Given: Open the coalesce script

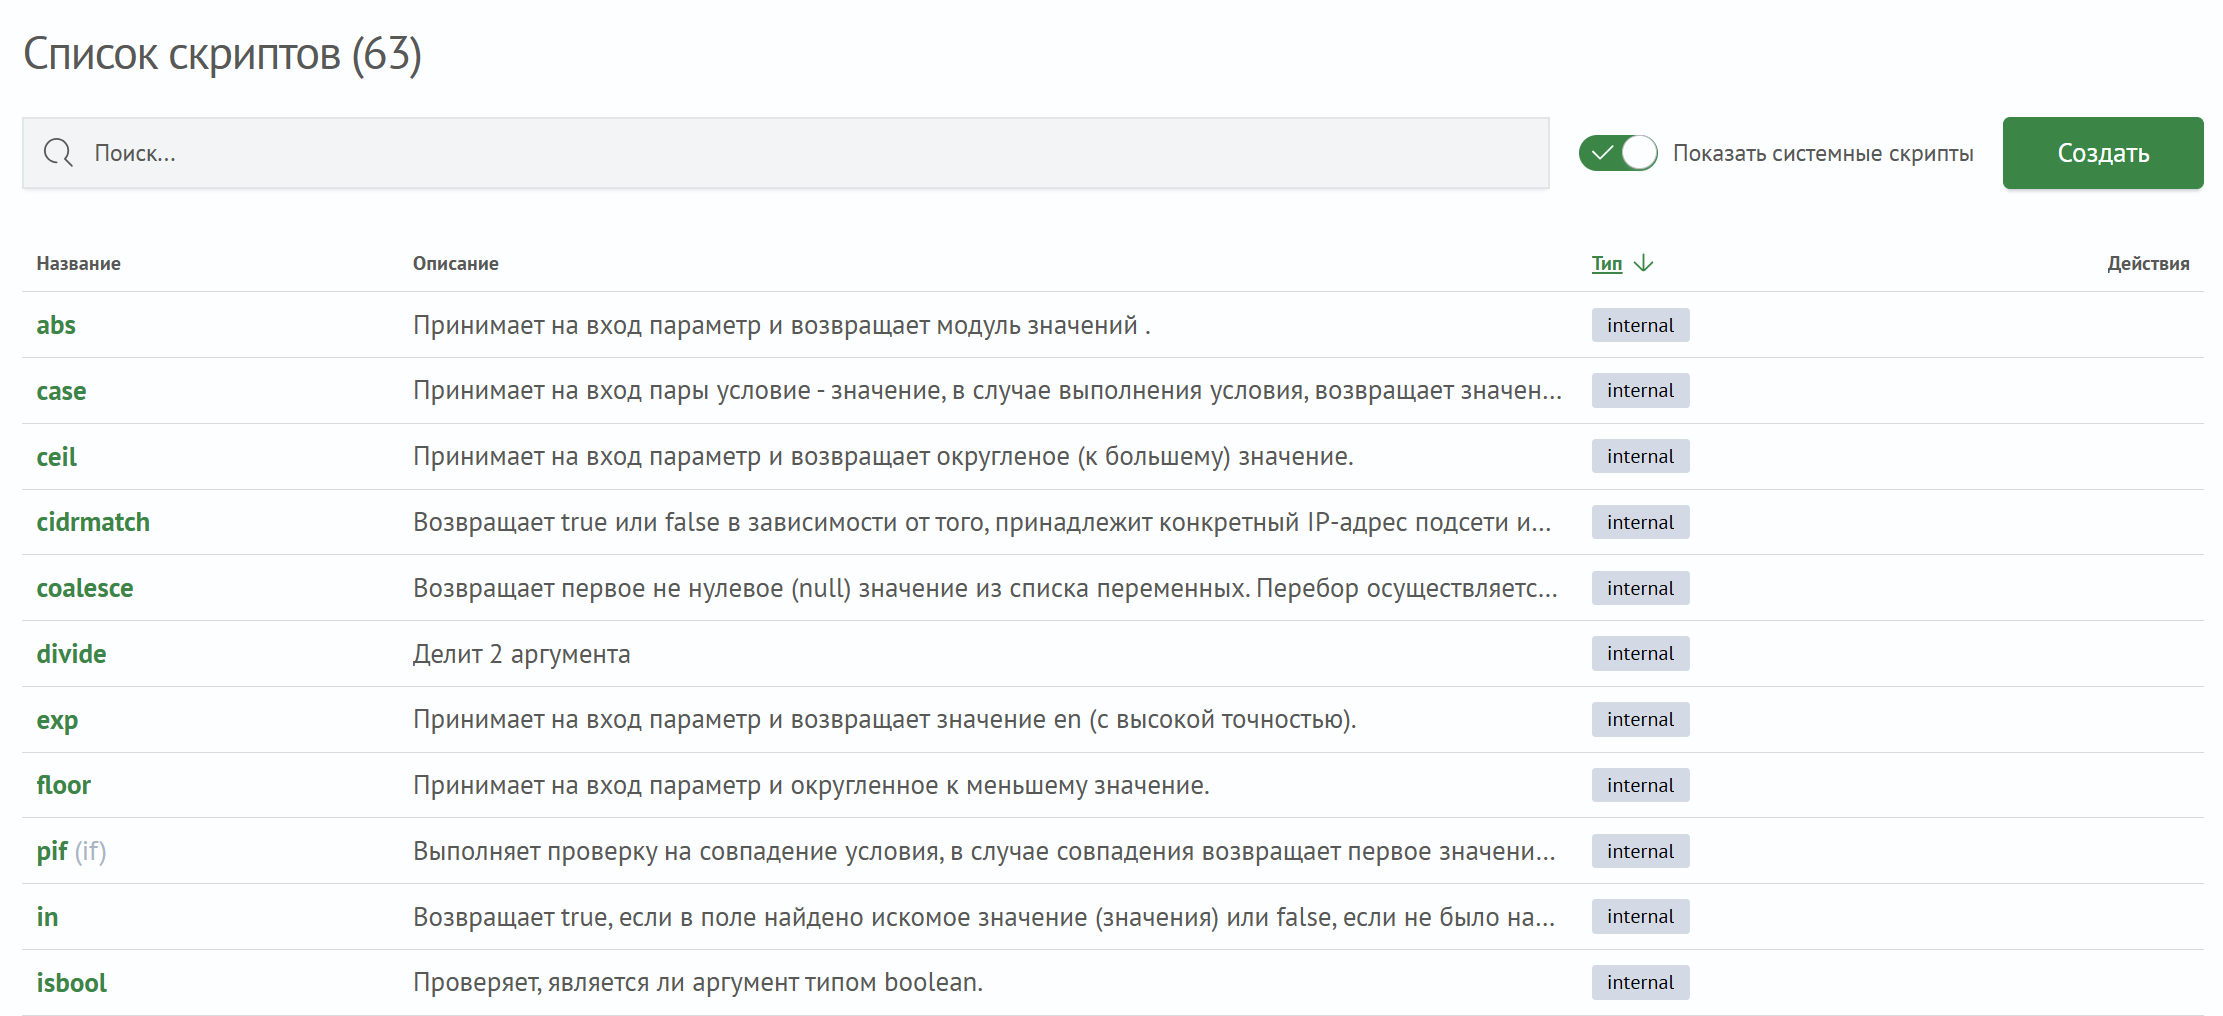Looking at the screenshot, I should (x=85, y=587).
